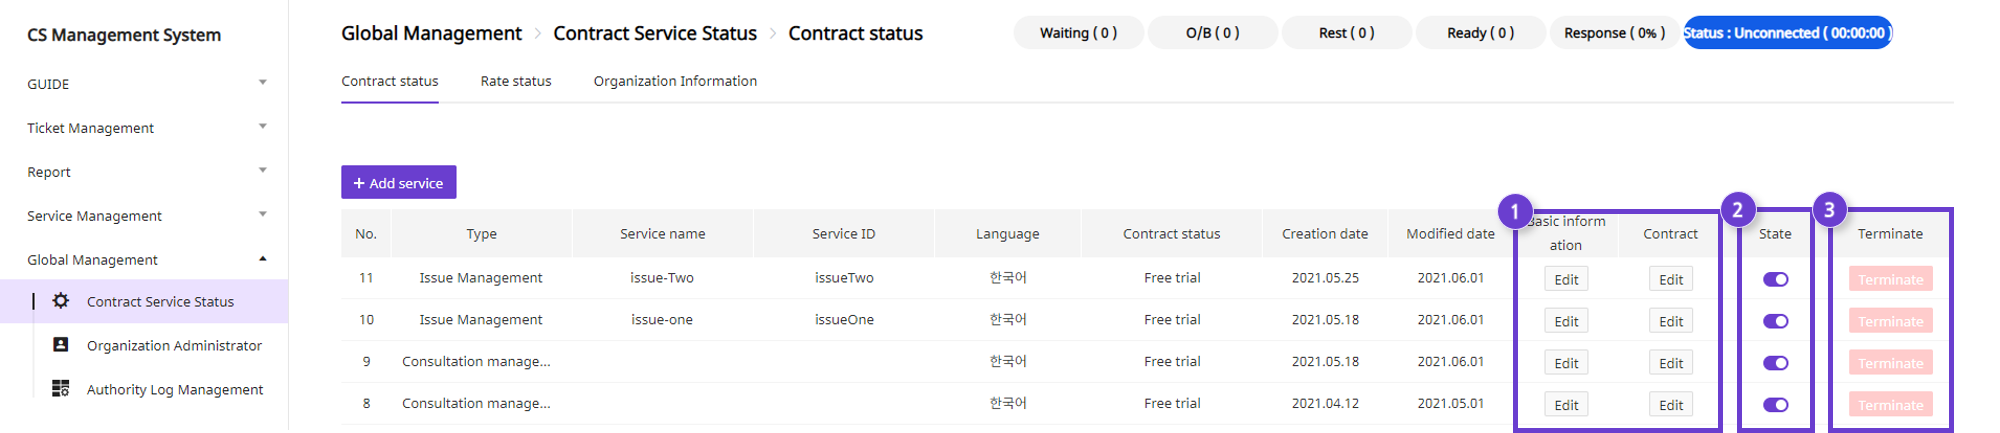This screenshot has width=2000, height=433.
Task: Click the Authority Log Management icon
Action: (61, 389)
